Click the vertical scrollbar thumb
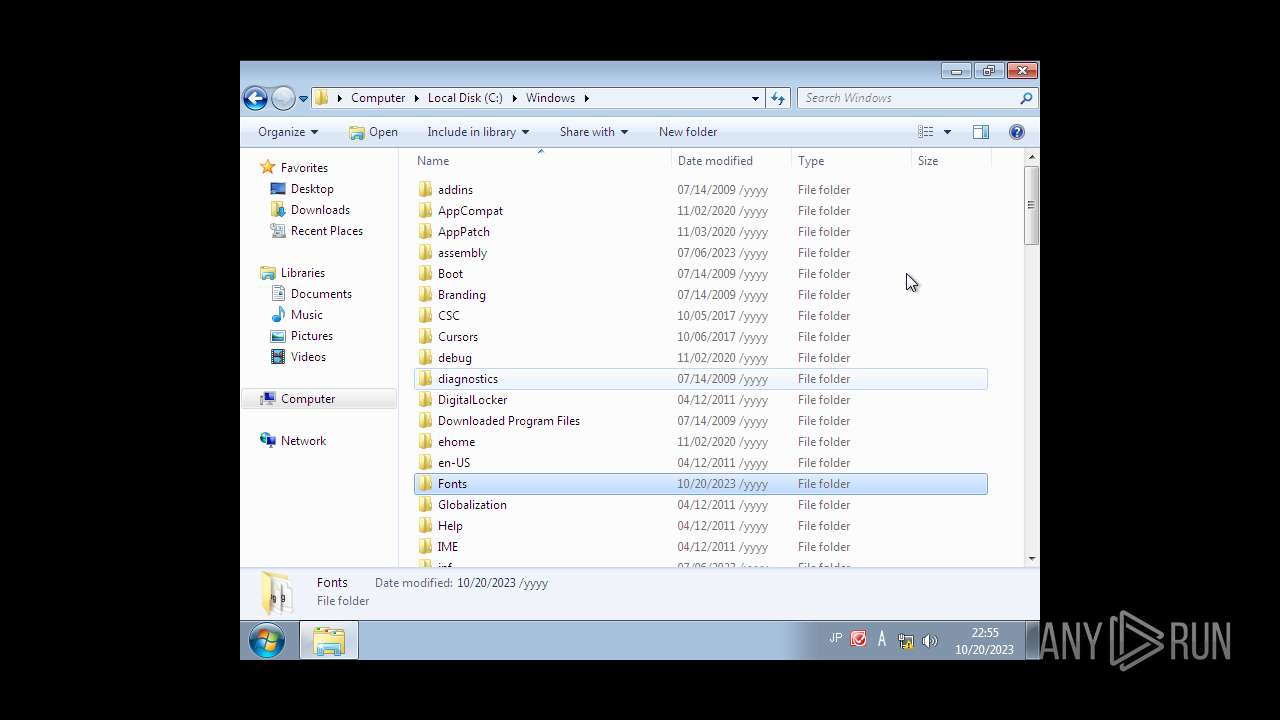Image resolution: width=1280 pixels, height=720 pixels. pyautogui.click(x=1031, y=205)
